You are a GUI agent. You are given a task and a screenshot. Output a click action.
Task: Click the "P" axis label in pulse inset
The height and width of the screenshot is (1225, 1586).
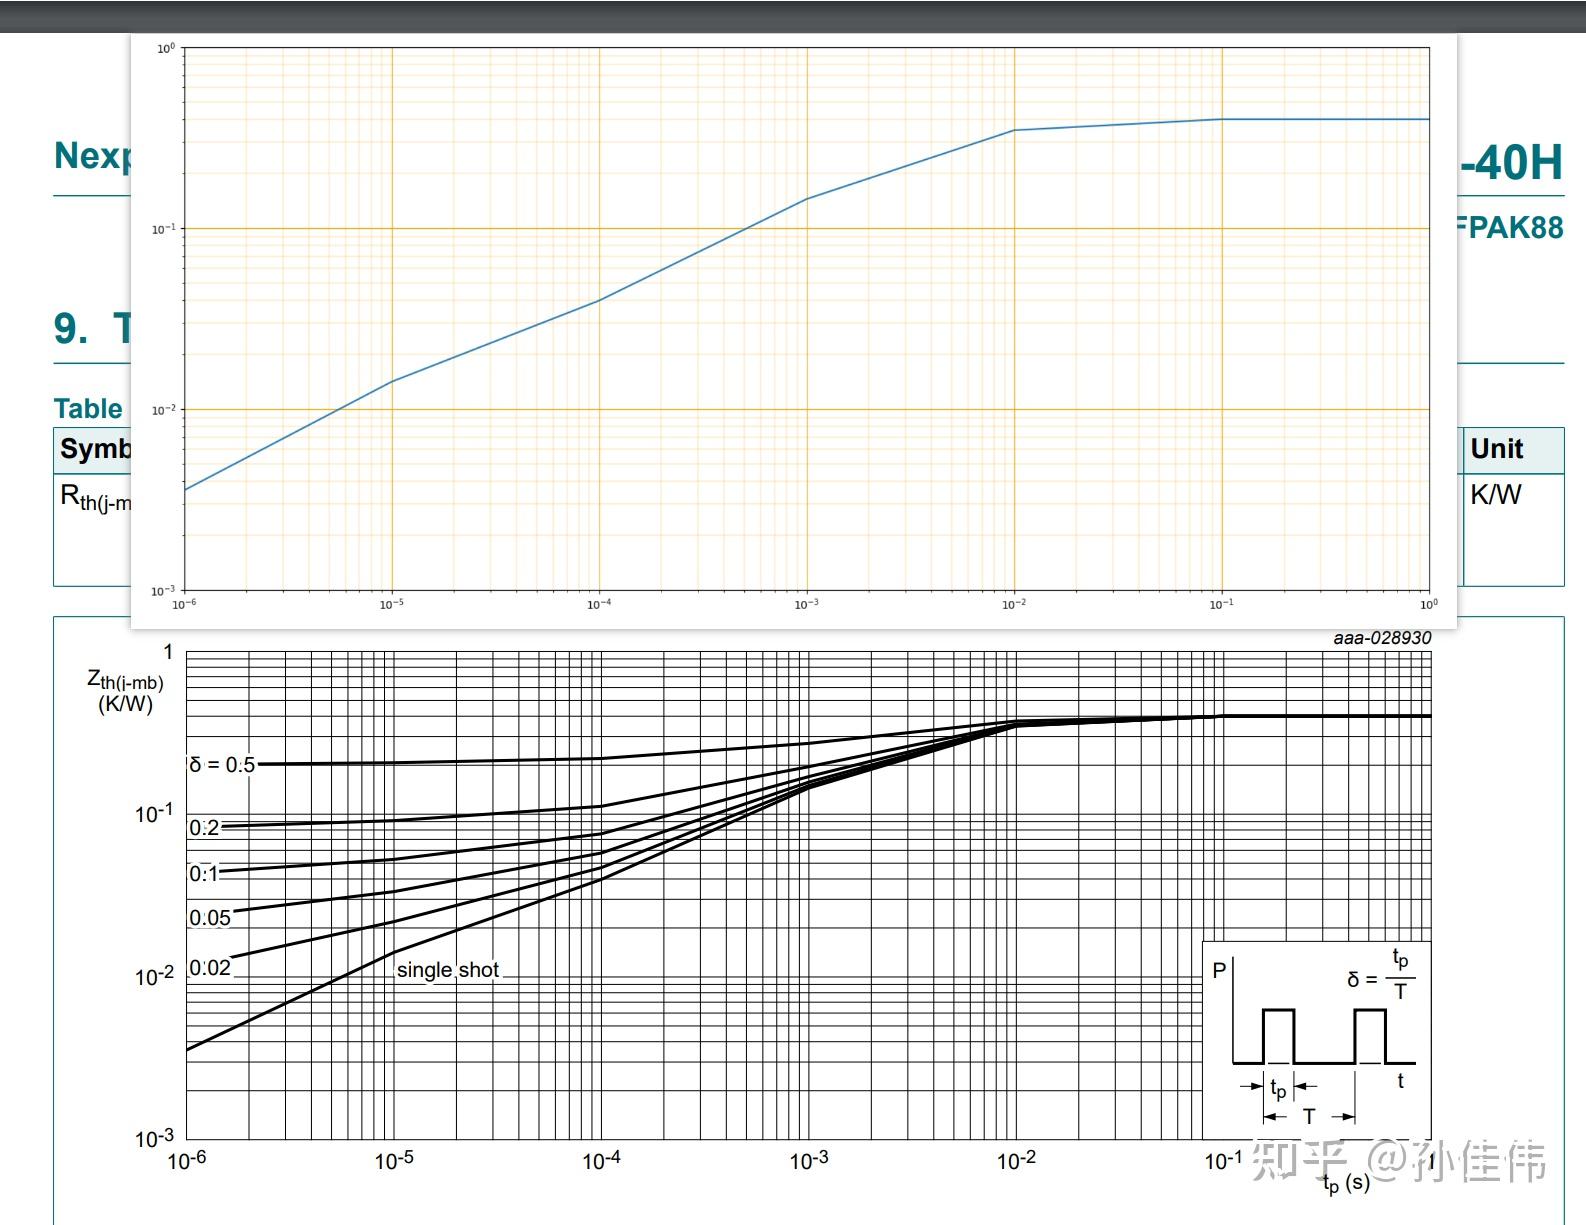[1219, 970]
